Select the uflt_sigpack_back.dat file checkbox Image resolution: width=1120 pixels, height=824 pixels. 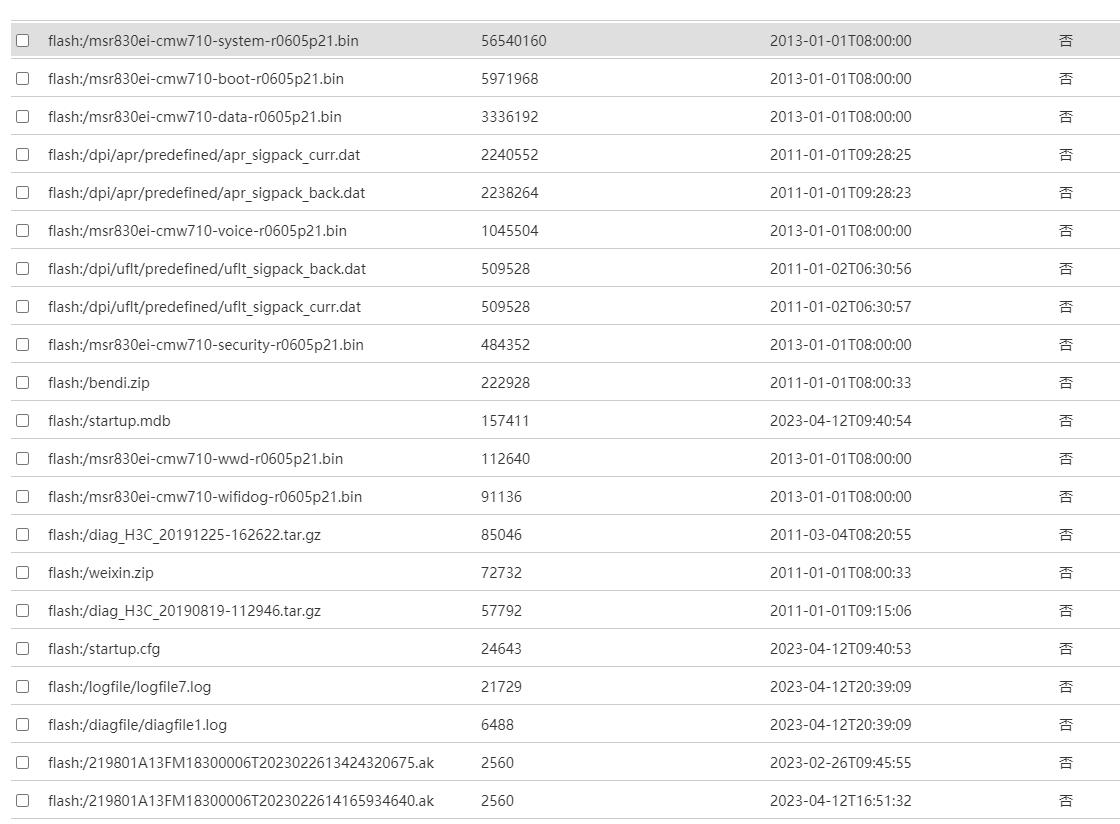point(23,269)
